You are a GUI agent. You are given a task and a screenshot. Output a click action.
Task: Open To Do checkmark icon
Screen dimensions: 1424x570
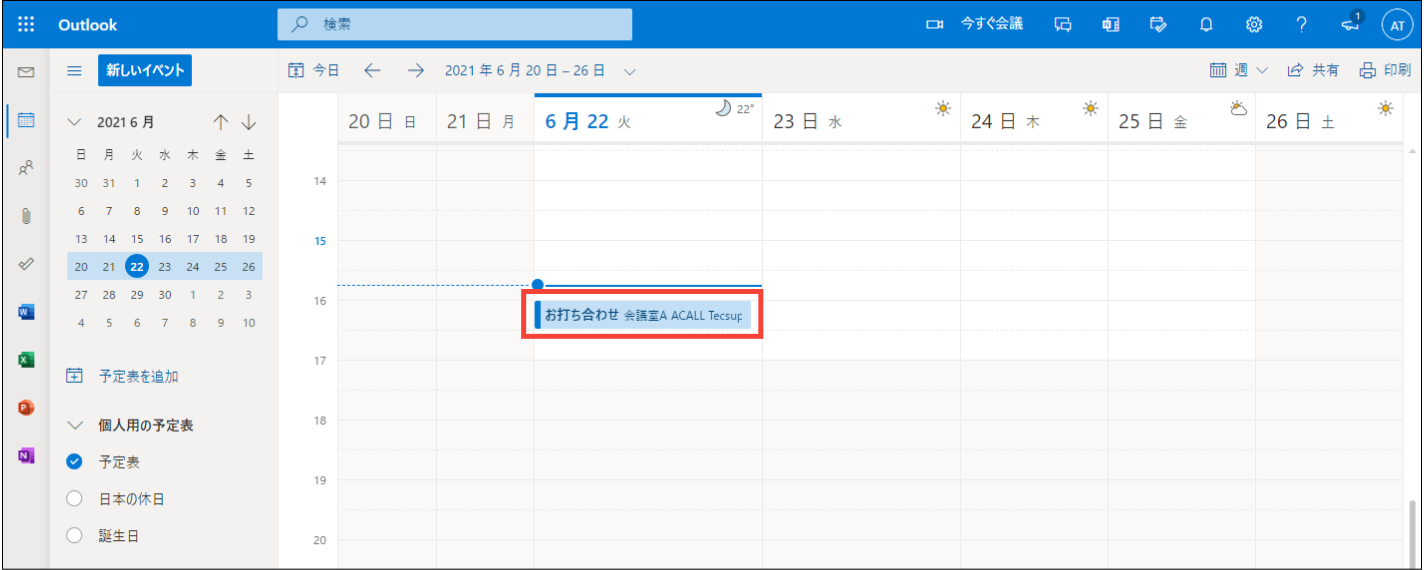point(26,264)
